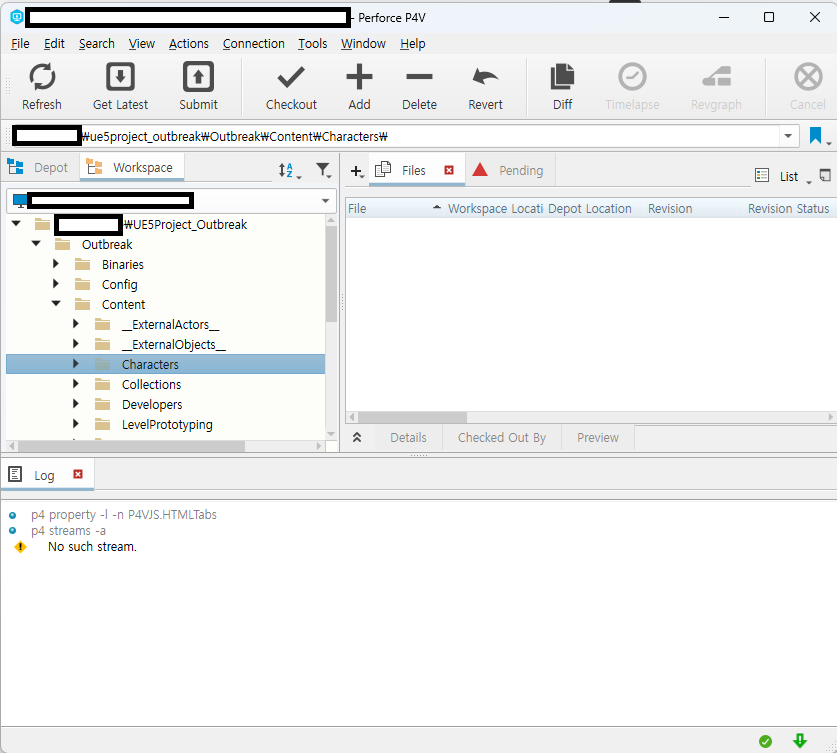This screenshot has width=837, height=753.
Task: Click the Revert arrow icon
Action: point(485,77)
